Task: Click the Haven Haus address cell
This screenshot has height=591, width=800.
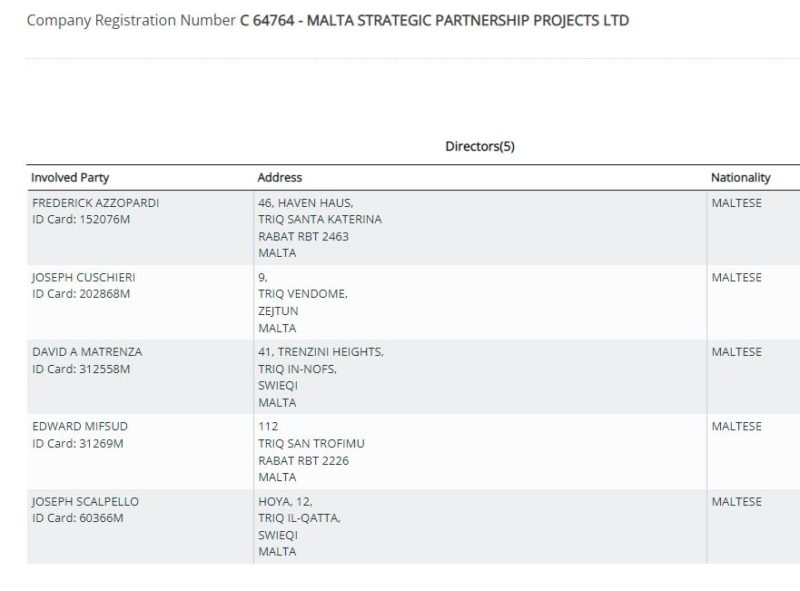Action: [x=319, y=227]
